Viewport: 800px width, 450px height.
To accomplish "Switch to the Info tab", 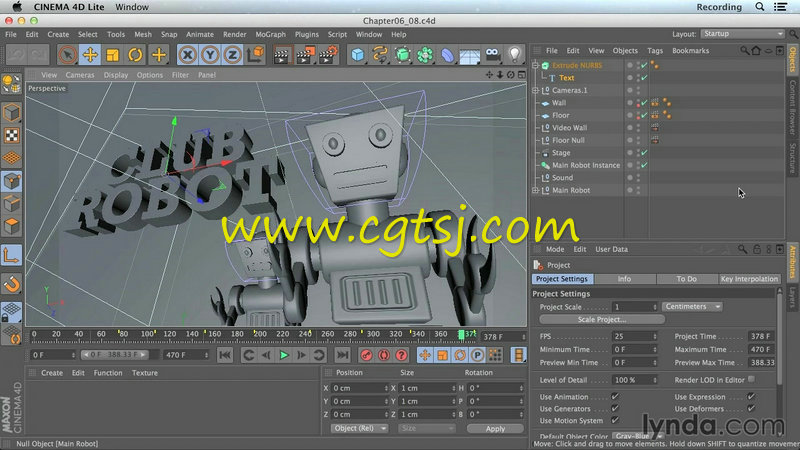I will [x=624, y=279].
